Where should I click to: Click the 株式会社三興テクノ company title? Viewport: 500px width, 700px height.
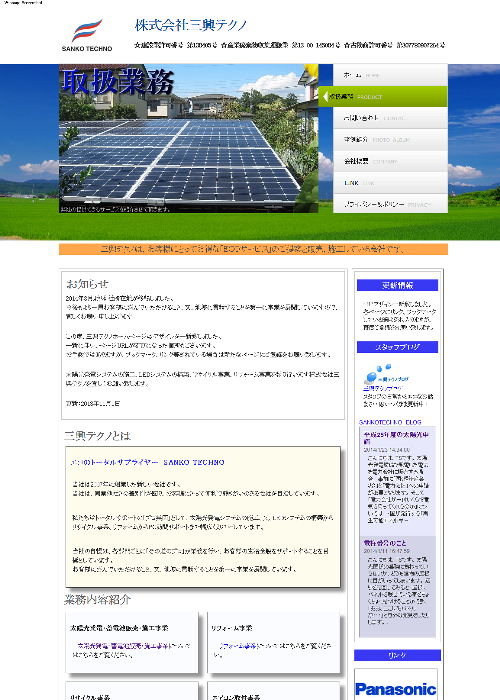(x=191, y=25)
